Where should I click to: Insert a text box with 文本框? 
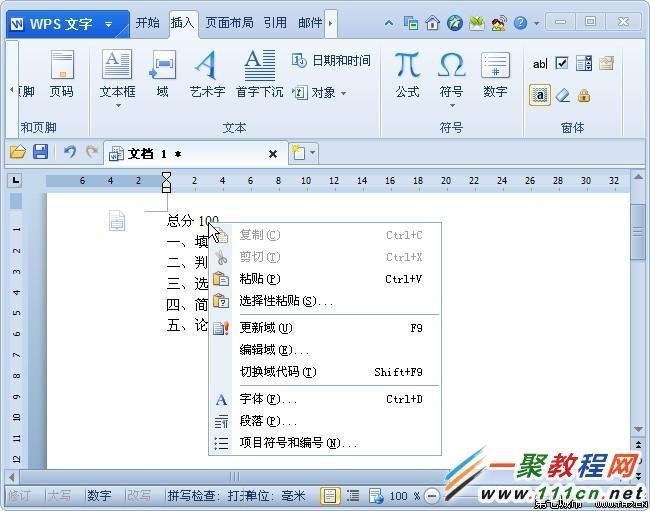[117, 74]
